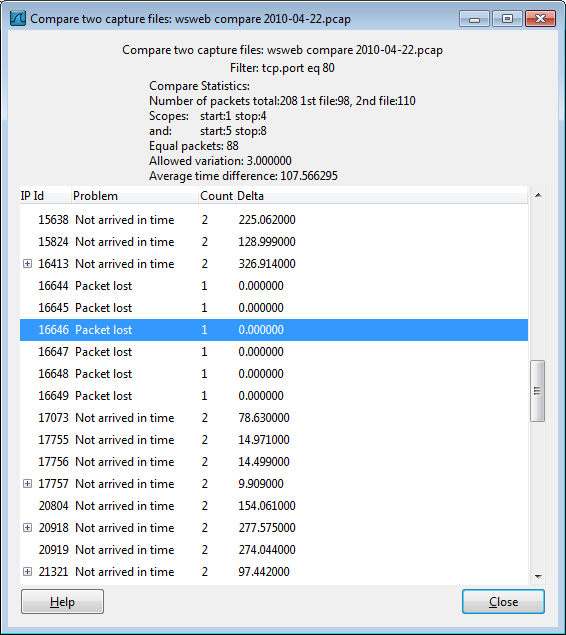Sort by the Count column header
The image size is (566, 635).
pyautogui.click(x=217, y=196)
